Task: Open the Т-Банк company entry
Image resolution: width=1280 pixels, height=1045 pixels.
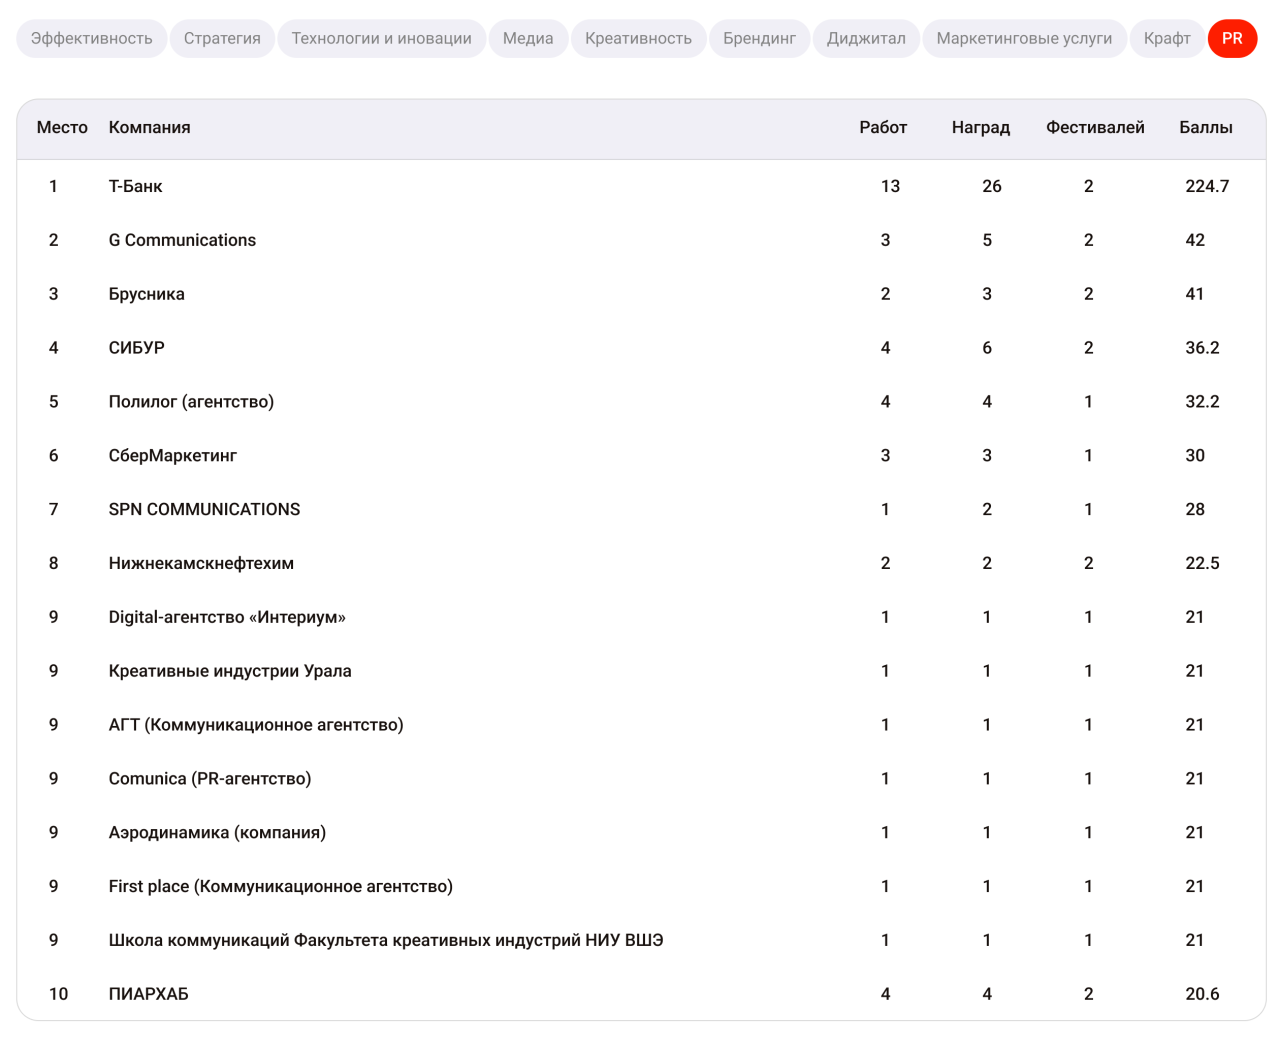Action: tap(135, 186)
